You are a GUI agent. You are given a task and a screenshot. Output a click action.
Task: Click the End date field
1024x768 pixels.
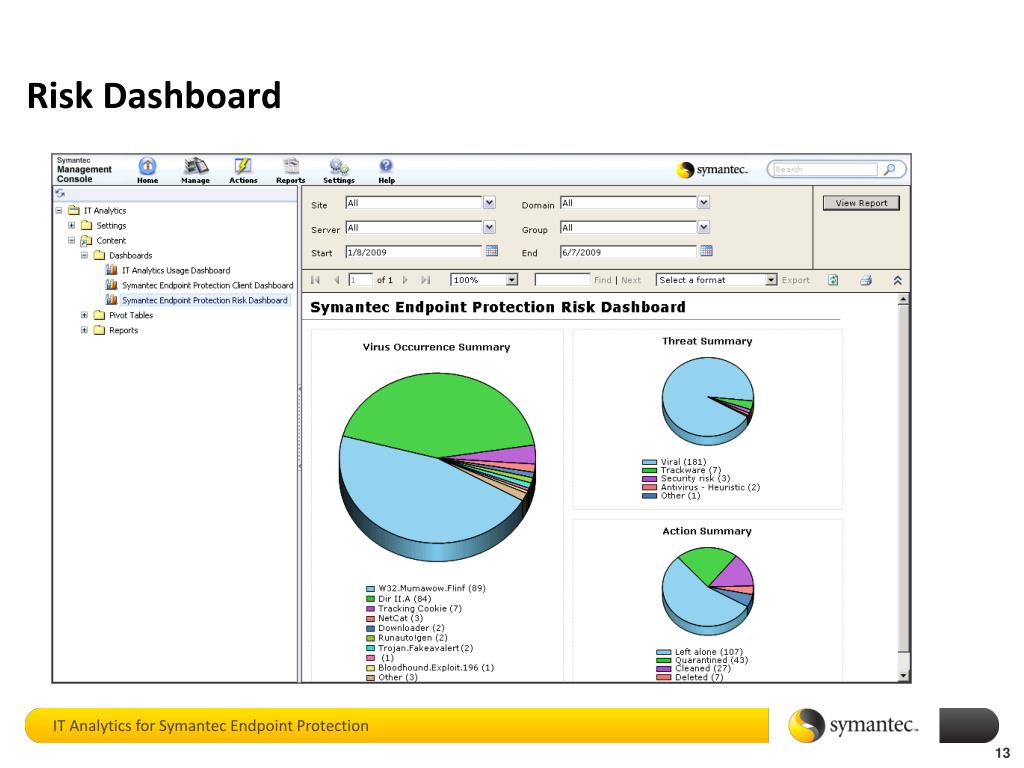point(628,252)
